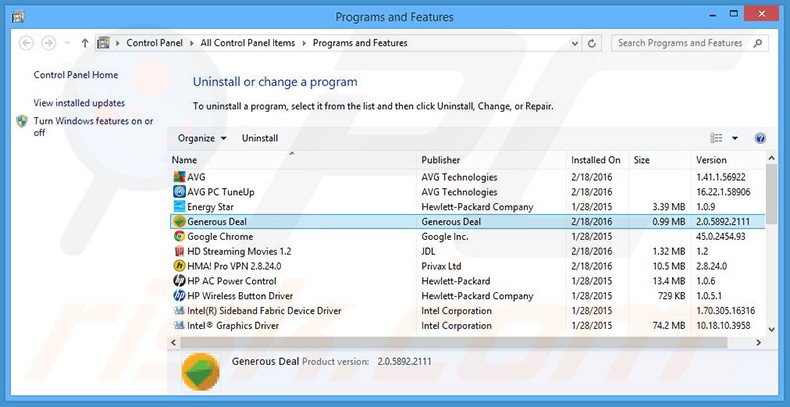This screenshot has width=790, height=407.
Task: Click the Google Chrome icon
Action: (x=179, y=236)
